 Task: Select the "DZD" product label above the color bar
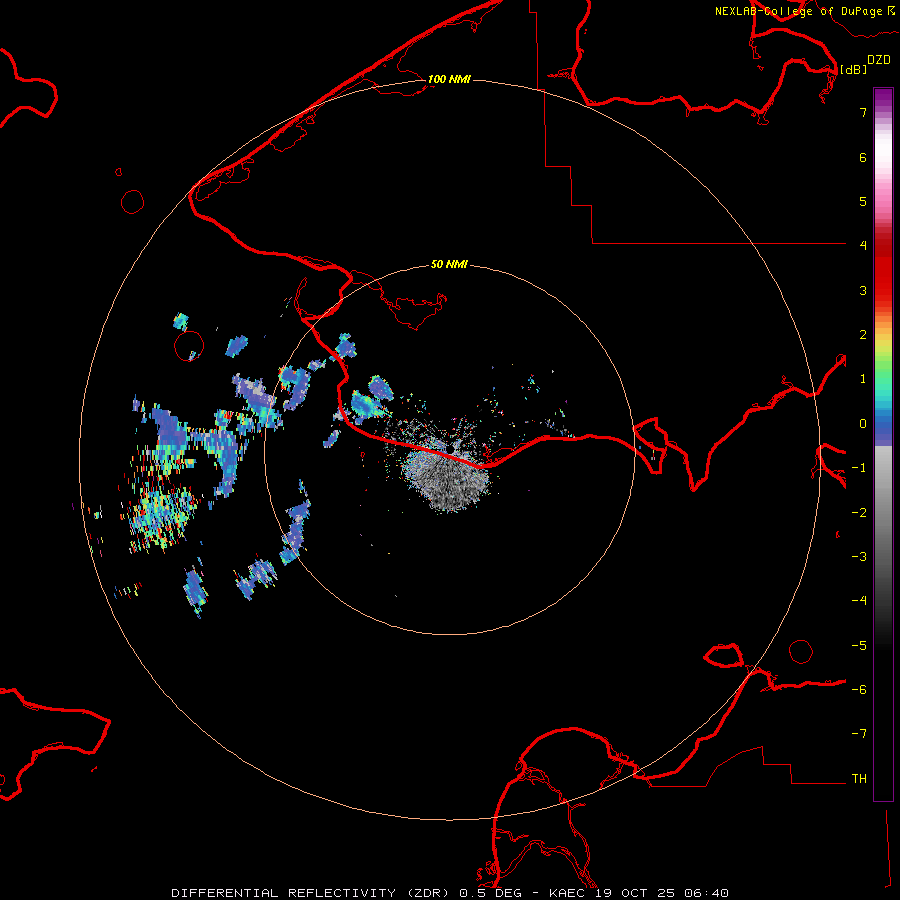[878, 60]
